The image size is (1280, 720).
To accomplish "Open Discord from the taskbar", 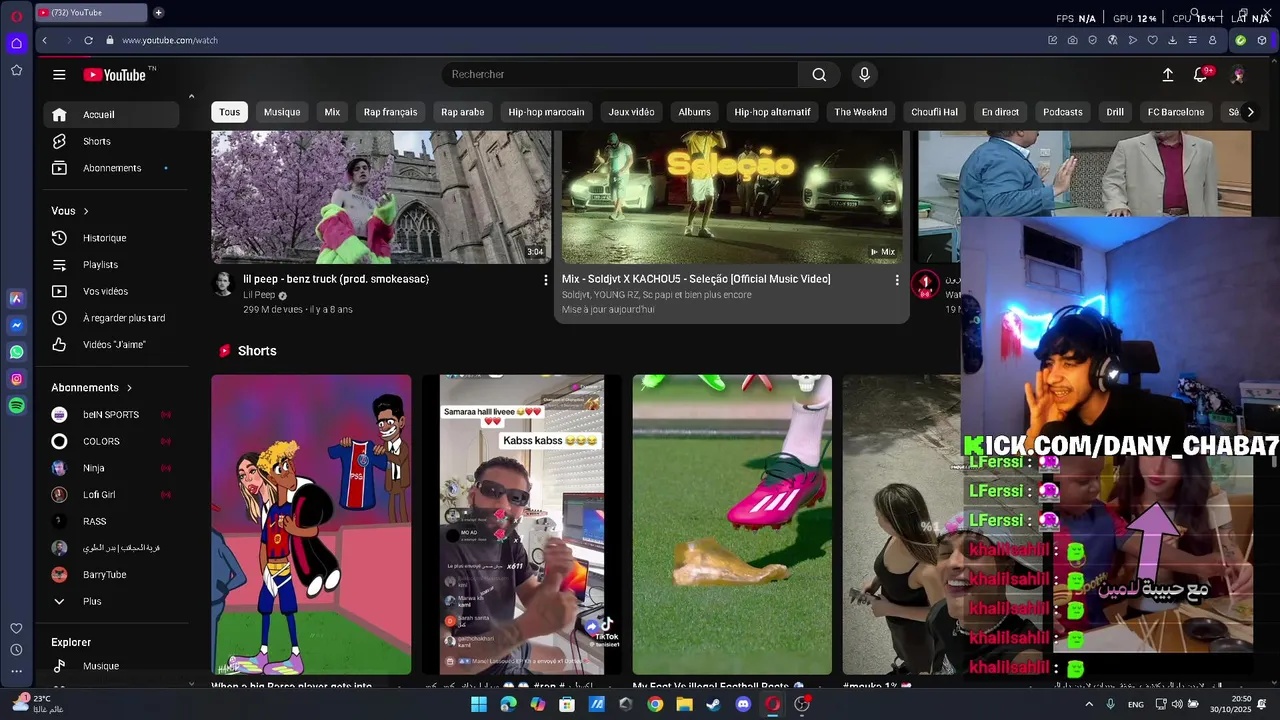I will pyautogui.click(x=743, y=704).
